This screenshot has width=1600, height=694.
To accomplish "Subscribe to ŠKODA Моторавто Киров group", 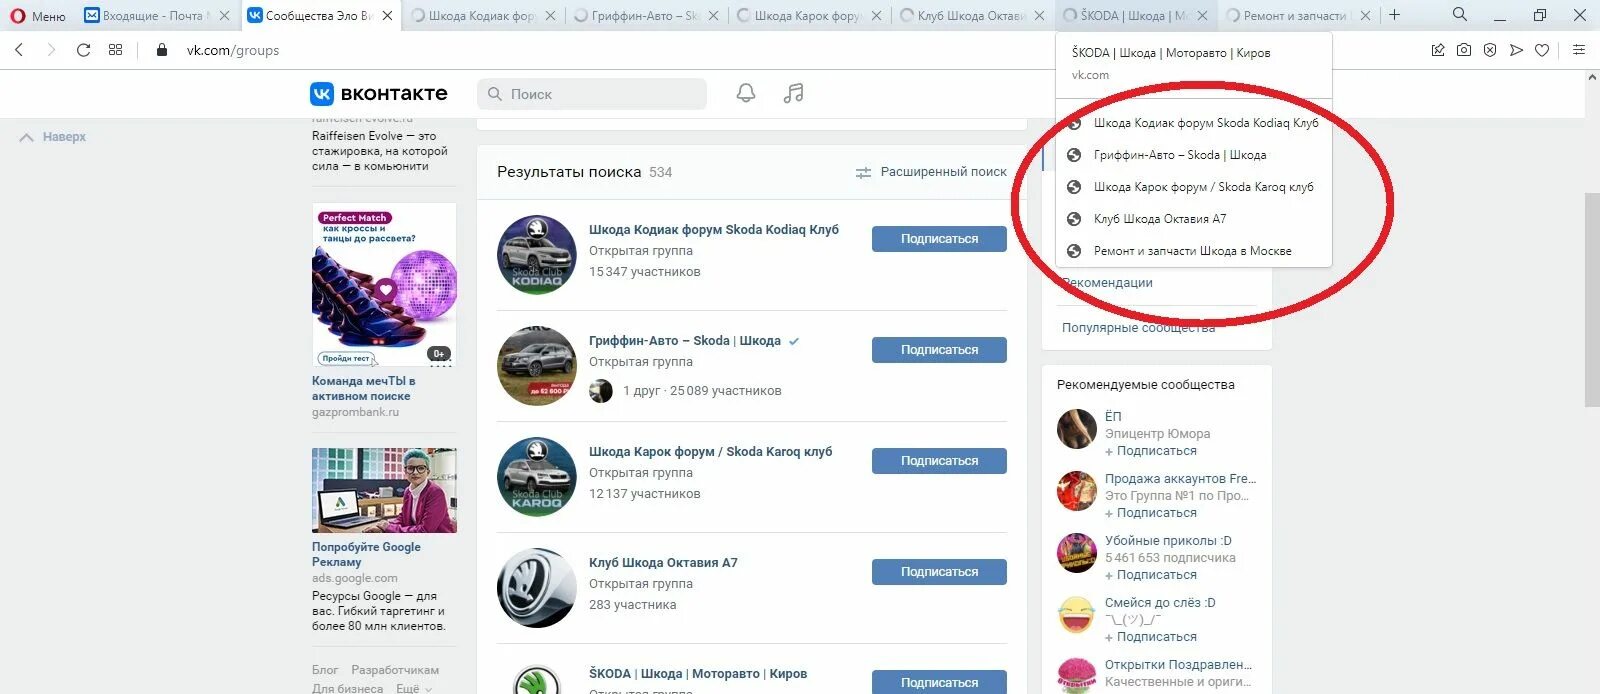I will click(939, 682).
